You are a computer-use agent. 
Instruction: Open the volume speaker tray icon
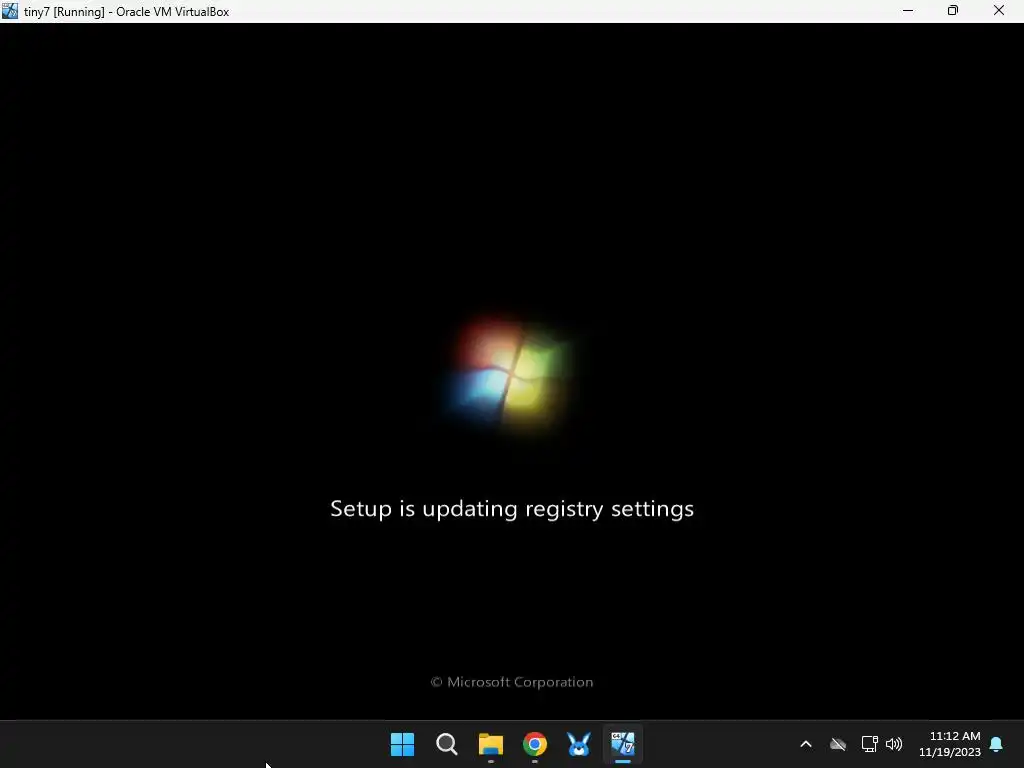click(x=894, y=744)
